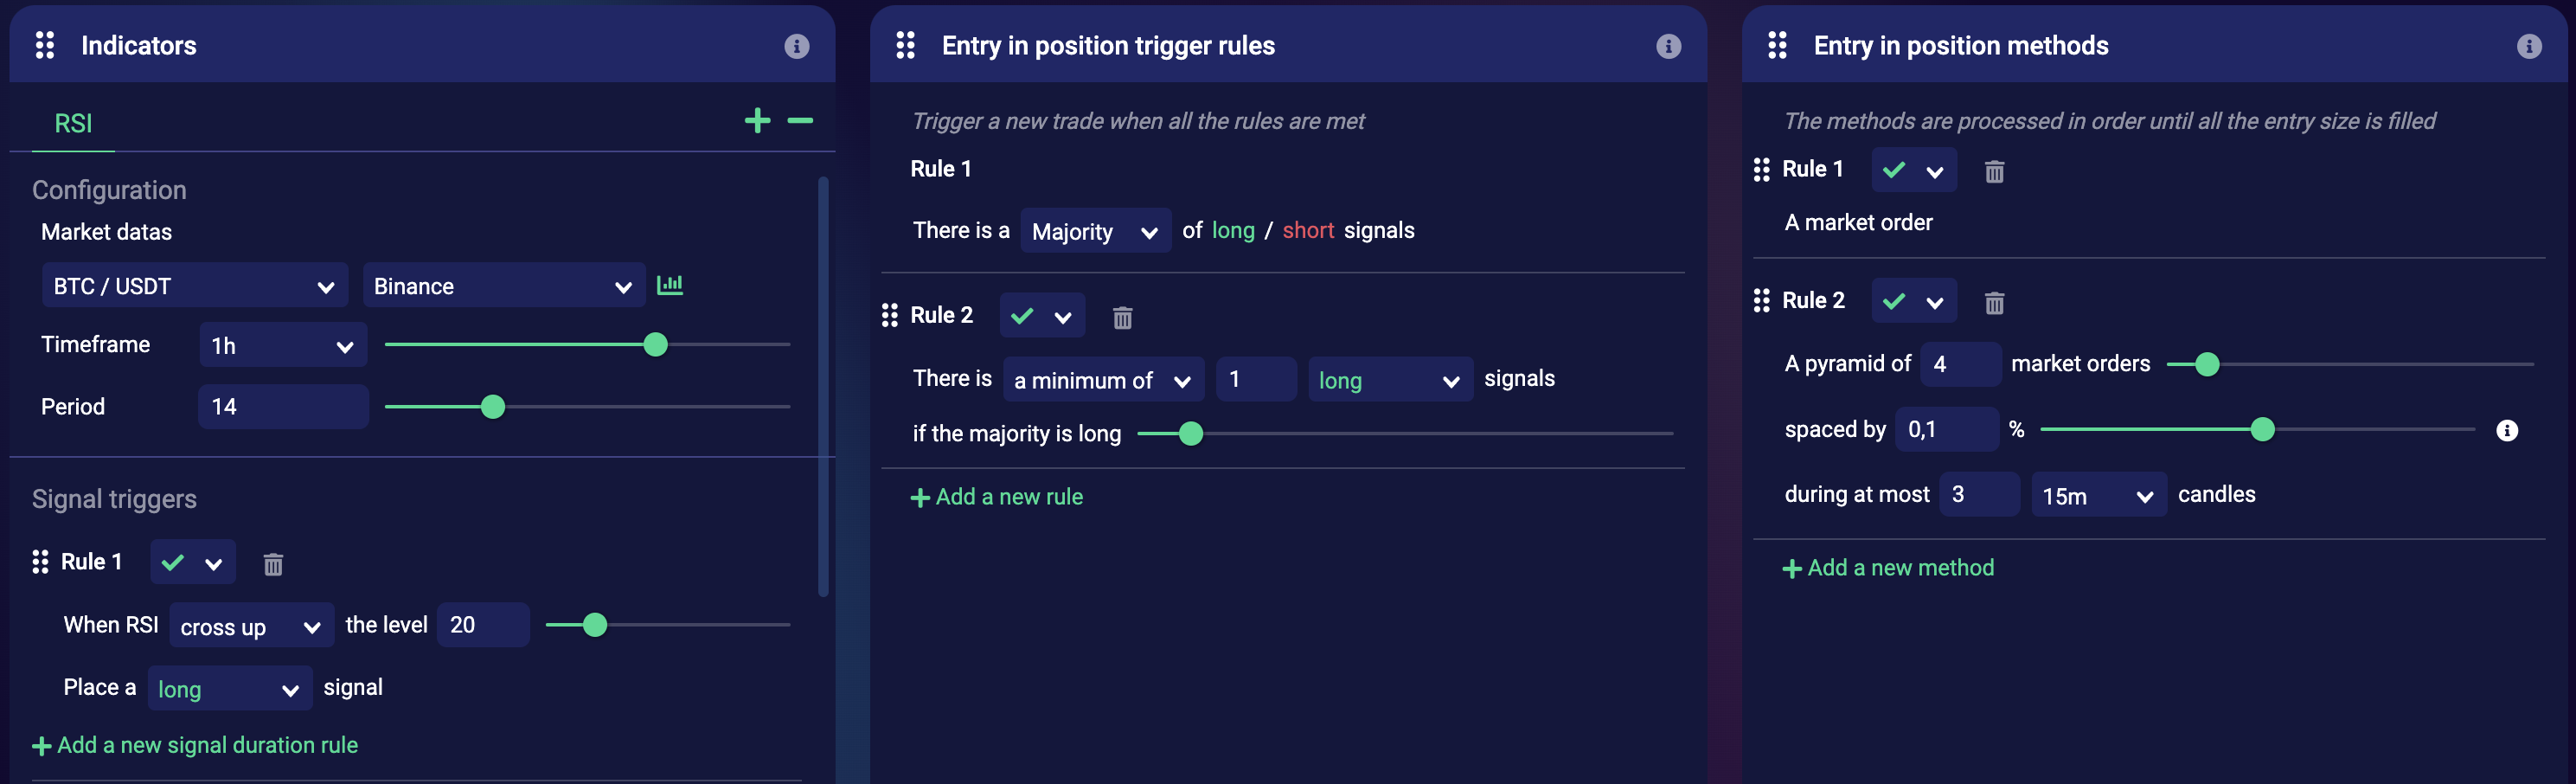Click Add a new rule
The width and height of the screenshot is (2576, 784).
point(997,497)
